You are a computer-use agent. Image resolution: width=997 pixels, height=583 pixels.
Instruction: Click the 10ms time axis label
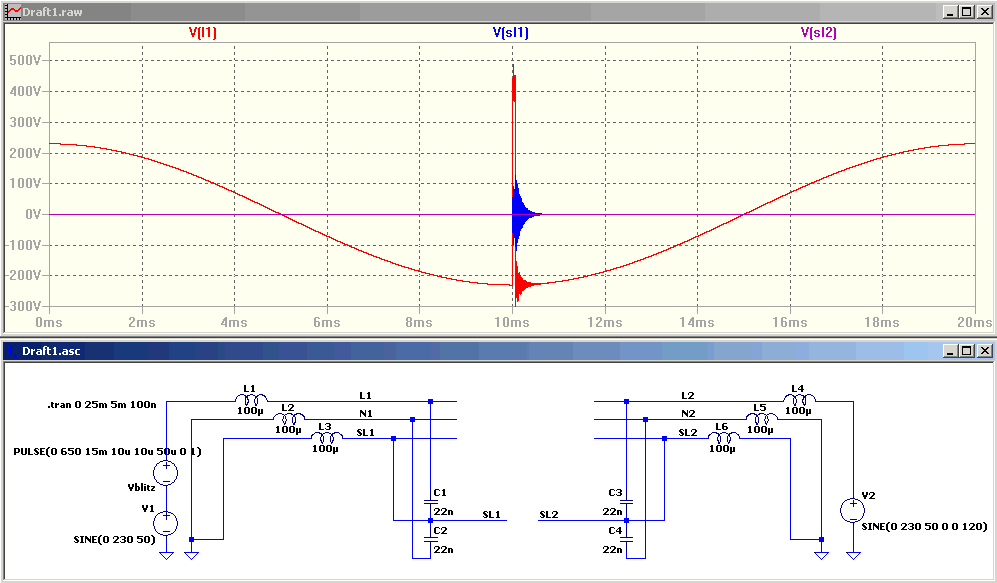point(511,322)
